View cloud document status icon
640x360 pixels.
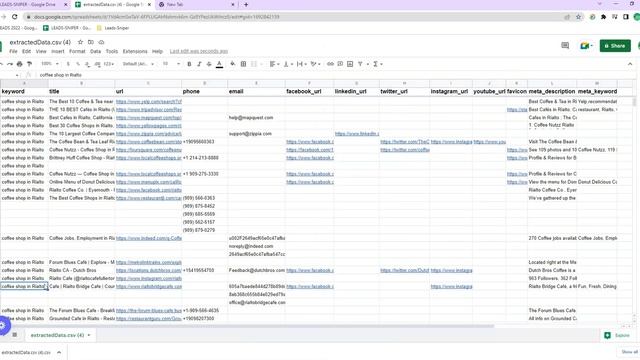(101, 42)
